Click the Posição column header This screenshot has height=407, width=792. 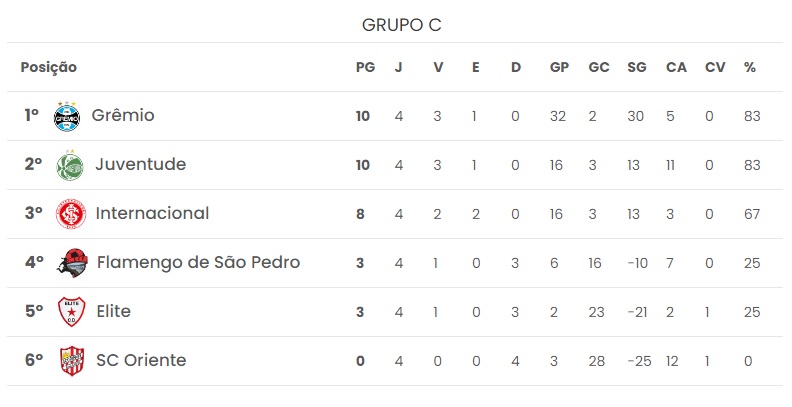48,67
